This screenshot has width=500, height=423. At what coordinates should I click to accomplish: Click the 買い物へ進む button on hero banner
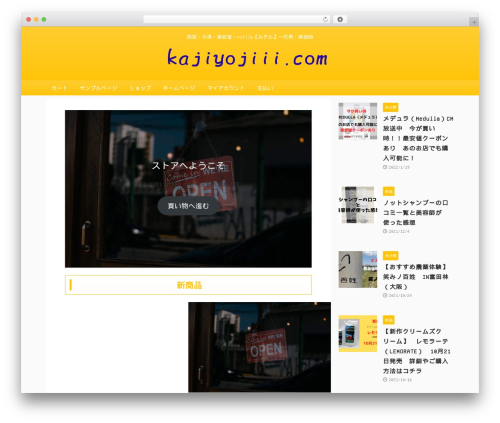click(188, 206)
